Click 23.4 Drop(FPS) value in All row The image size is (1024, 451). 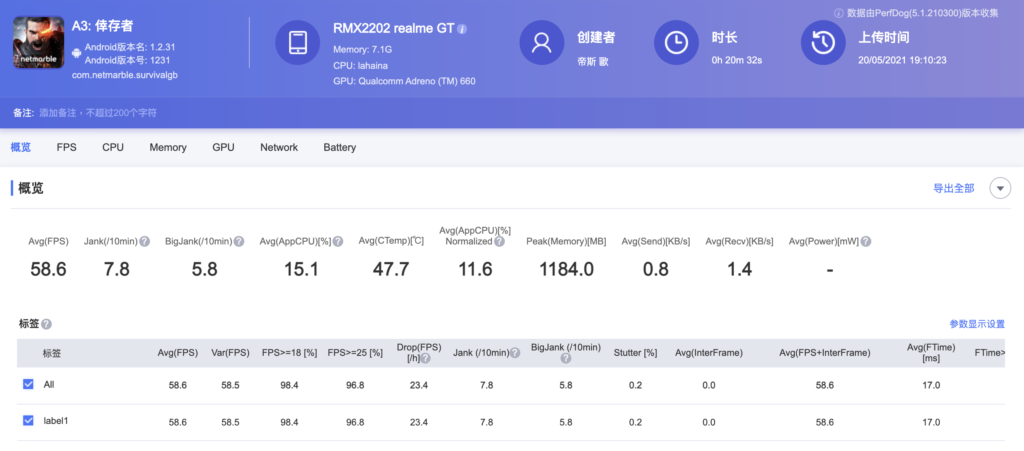(419, 385)
